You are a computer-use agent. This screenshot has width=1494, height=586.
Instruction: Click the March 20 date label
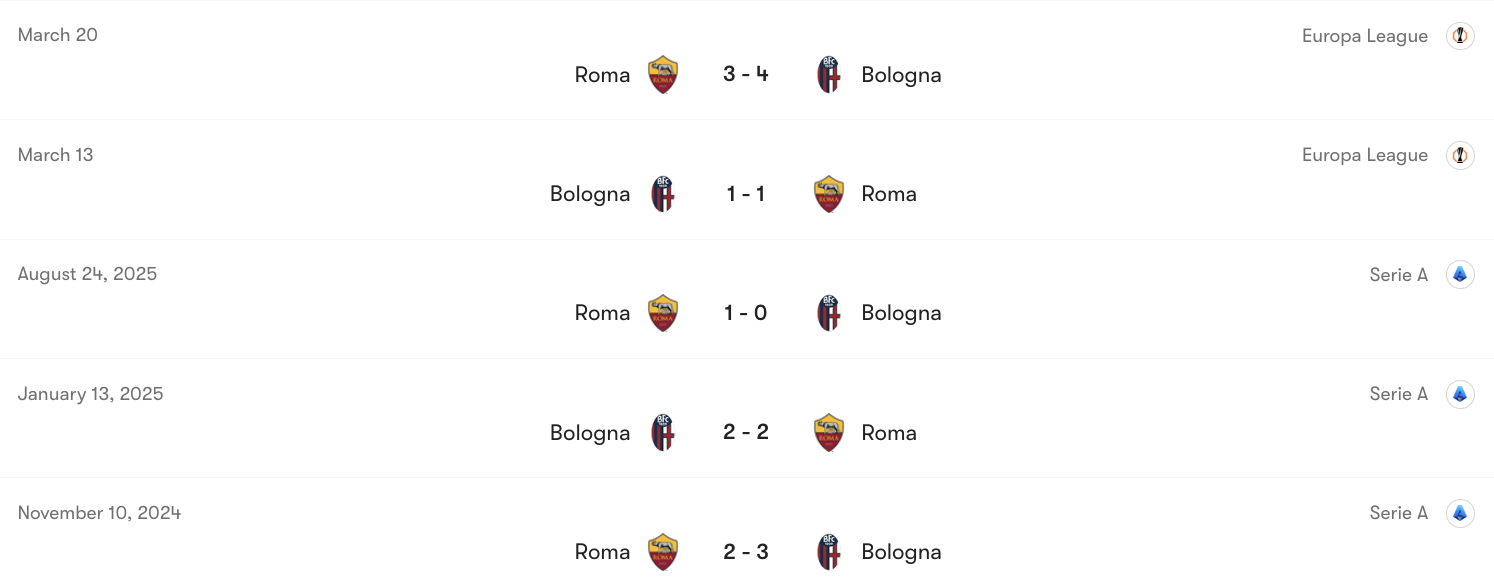(x=57, y=34)
